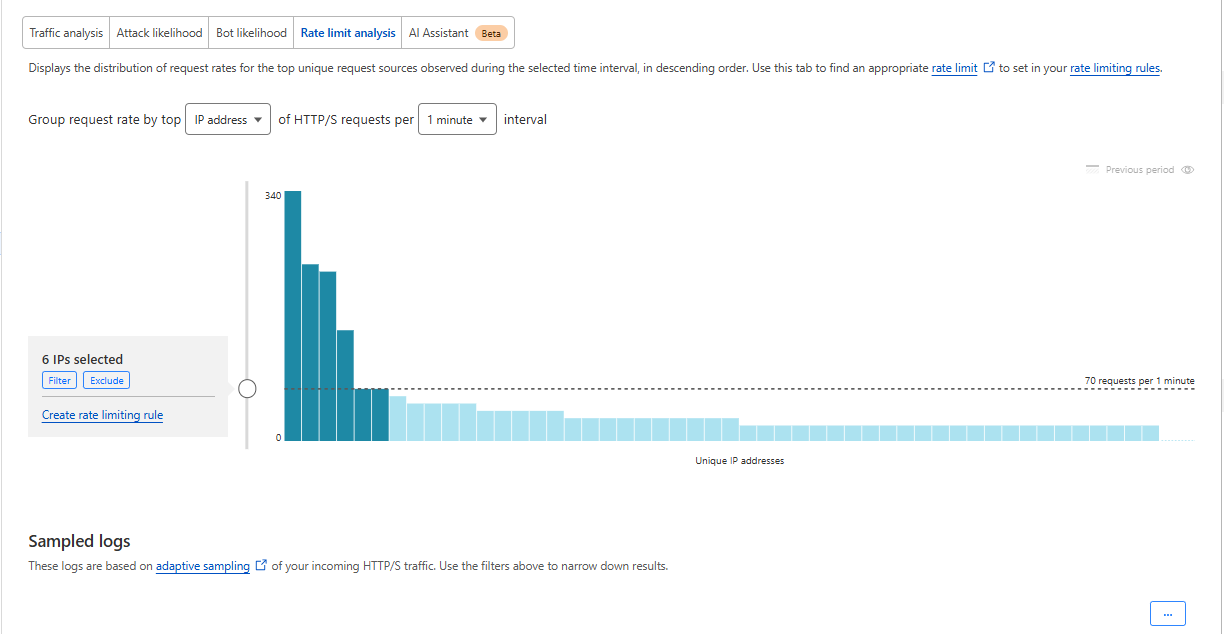This screenshot has width=1224, height=634.
Task: Open Create rate limiting rule link
Action: point(102,415)
